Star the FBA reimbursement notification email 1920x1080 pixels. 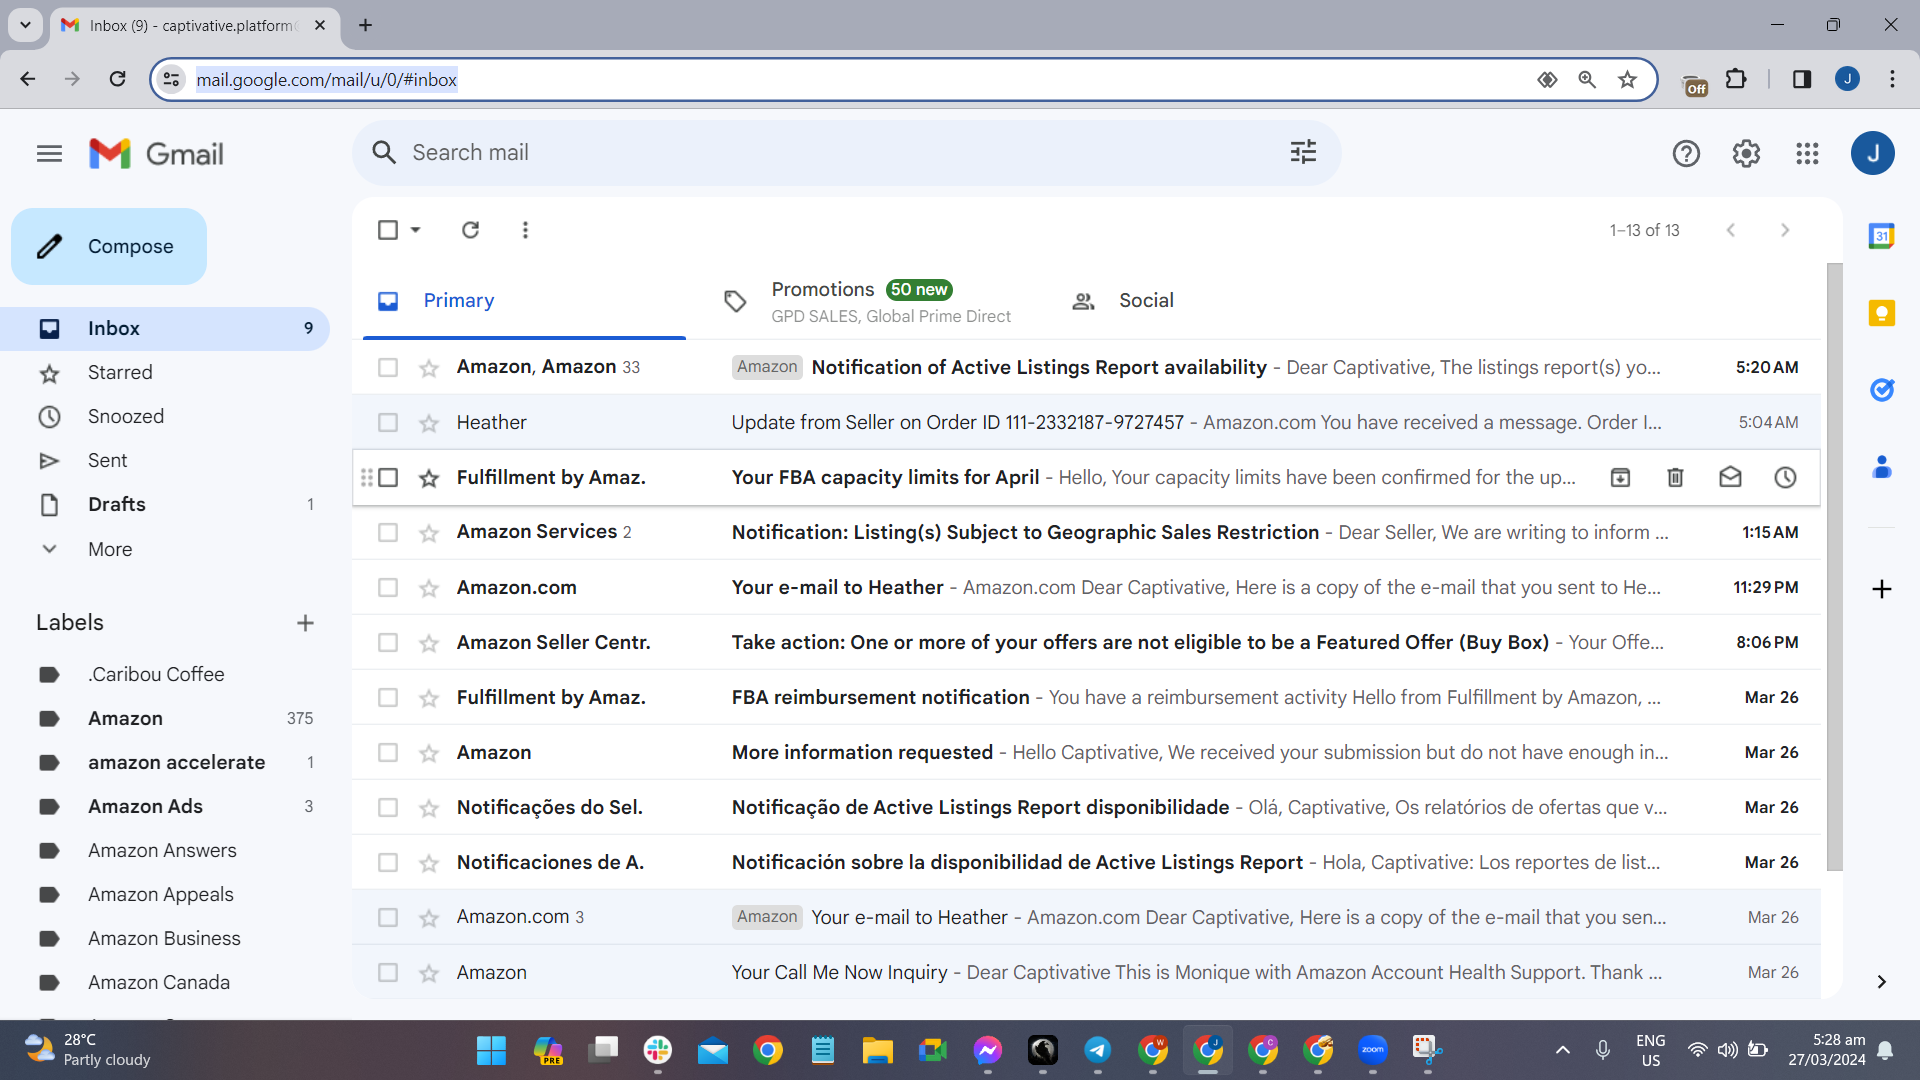(429, 698)
